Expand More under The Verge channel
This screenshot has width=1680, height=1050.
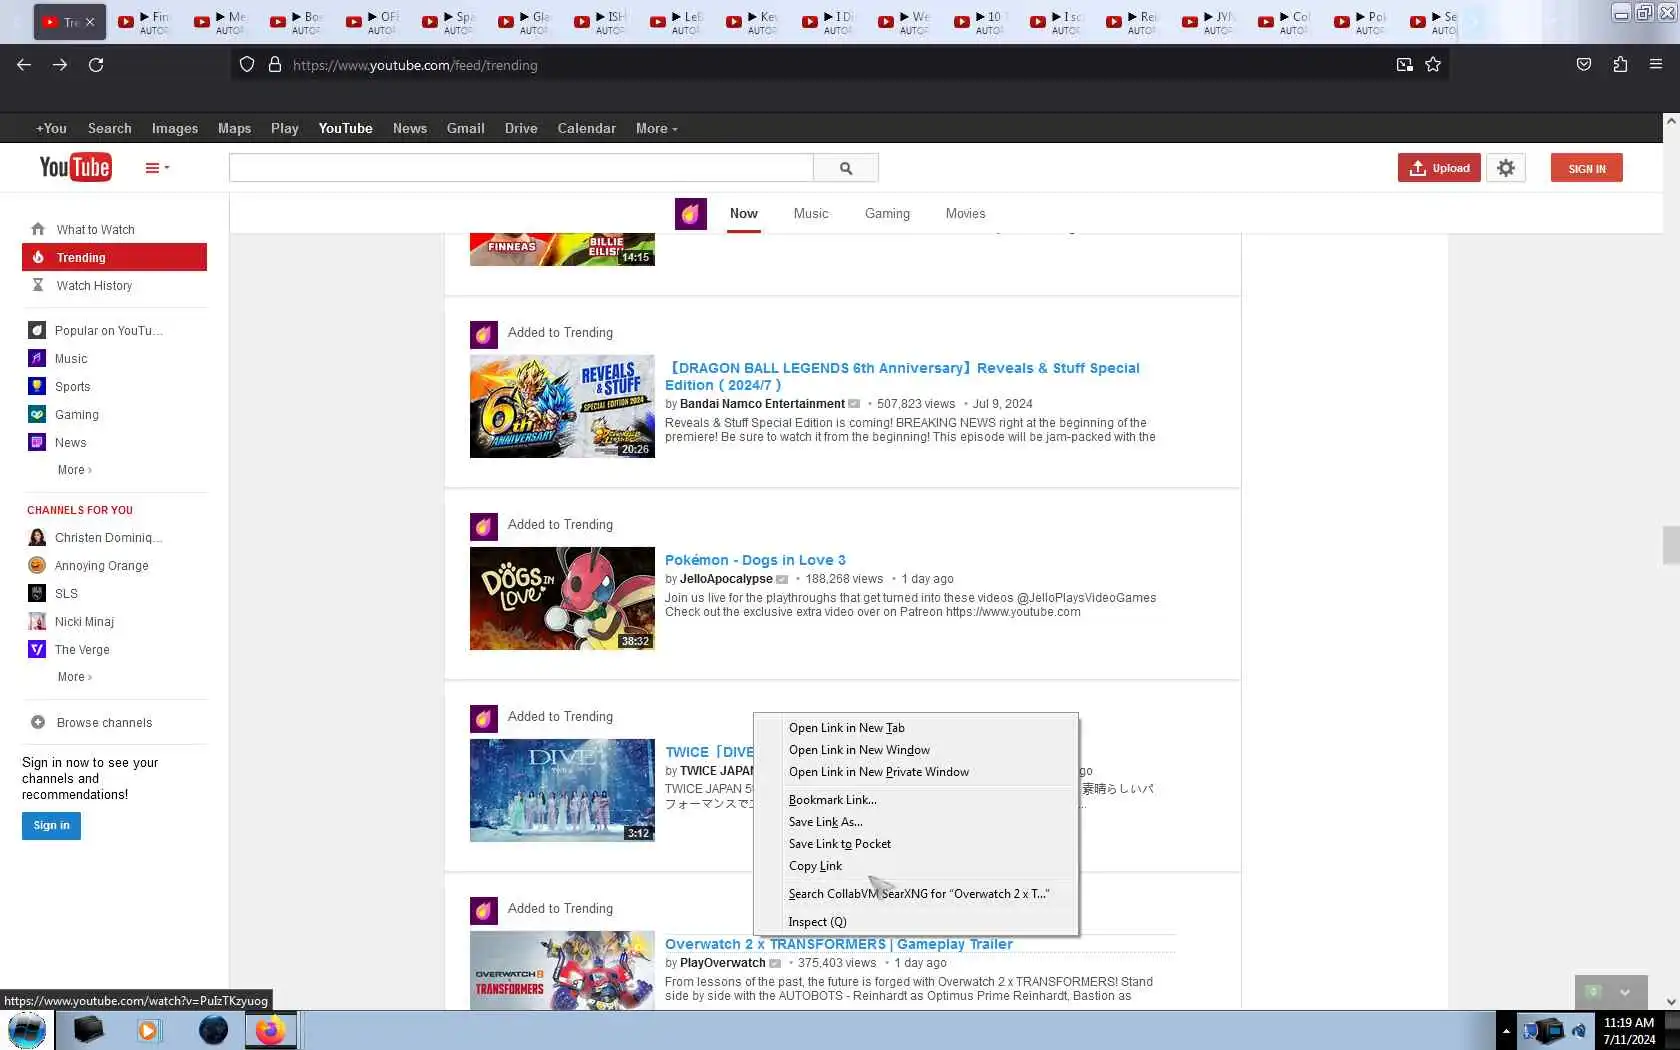pyautogui.click(x=74, y=677)
